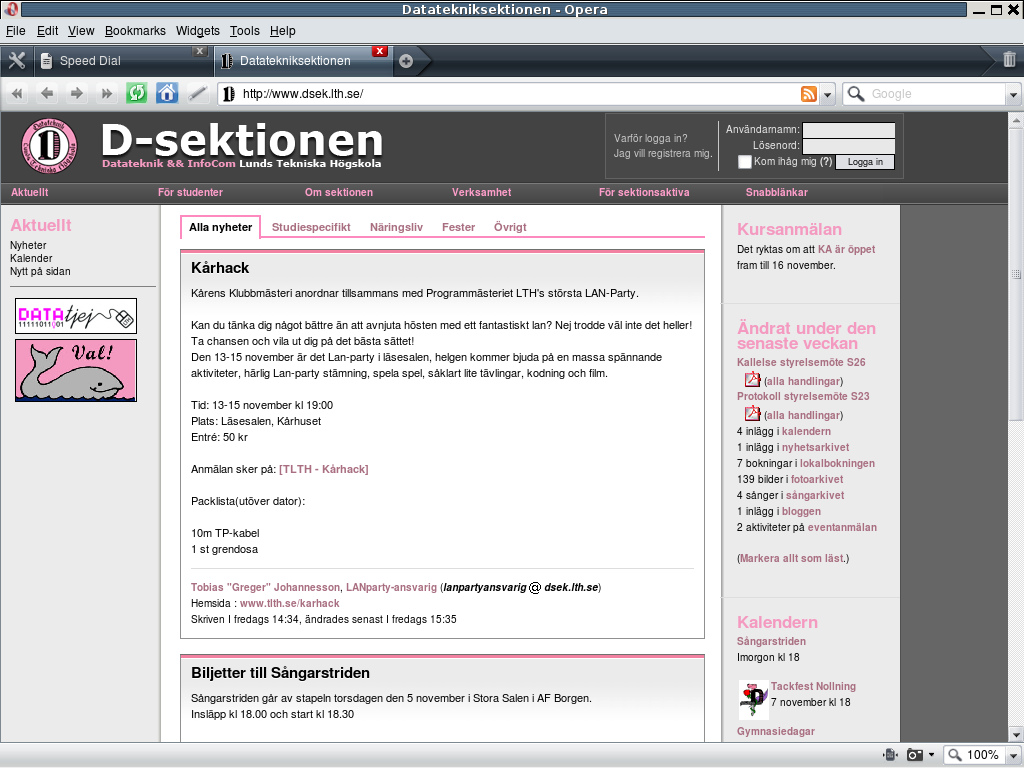The height and width of the screenshot is (768, 1024).
Task: Open the PDF icon for Kallelse styrelsemöte S26
Action: (x=752, y=379)
